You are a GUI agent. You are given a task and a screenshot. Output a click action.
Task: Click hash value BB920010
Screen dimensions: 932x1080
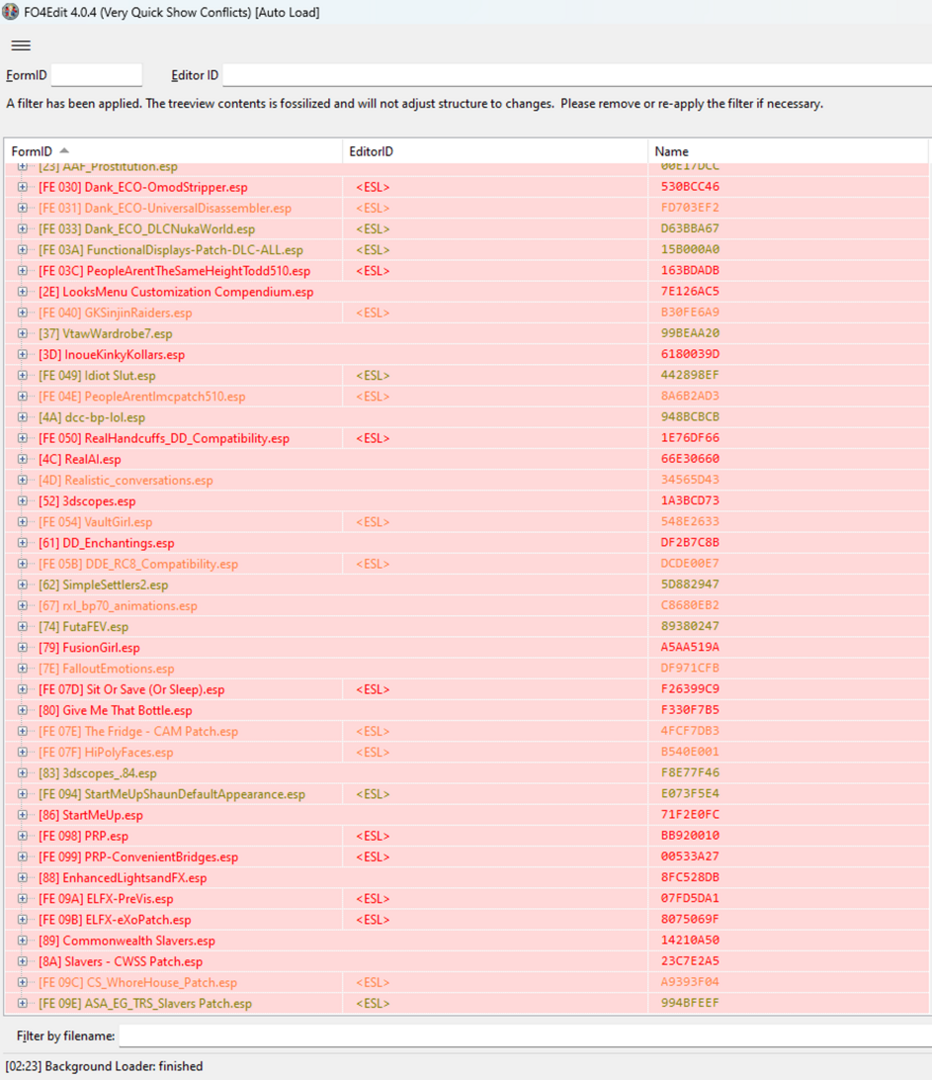click(x=690, y=835)
